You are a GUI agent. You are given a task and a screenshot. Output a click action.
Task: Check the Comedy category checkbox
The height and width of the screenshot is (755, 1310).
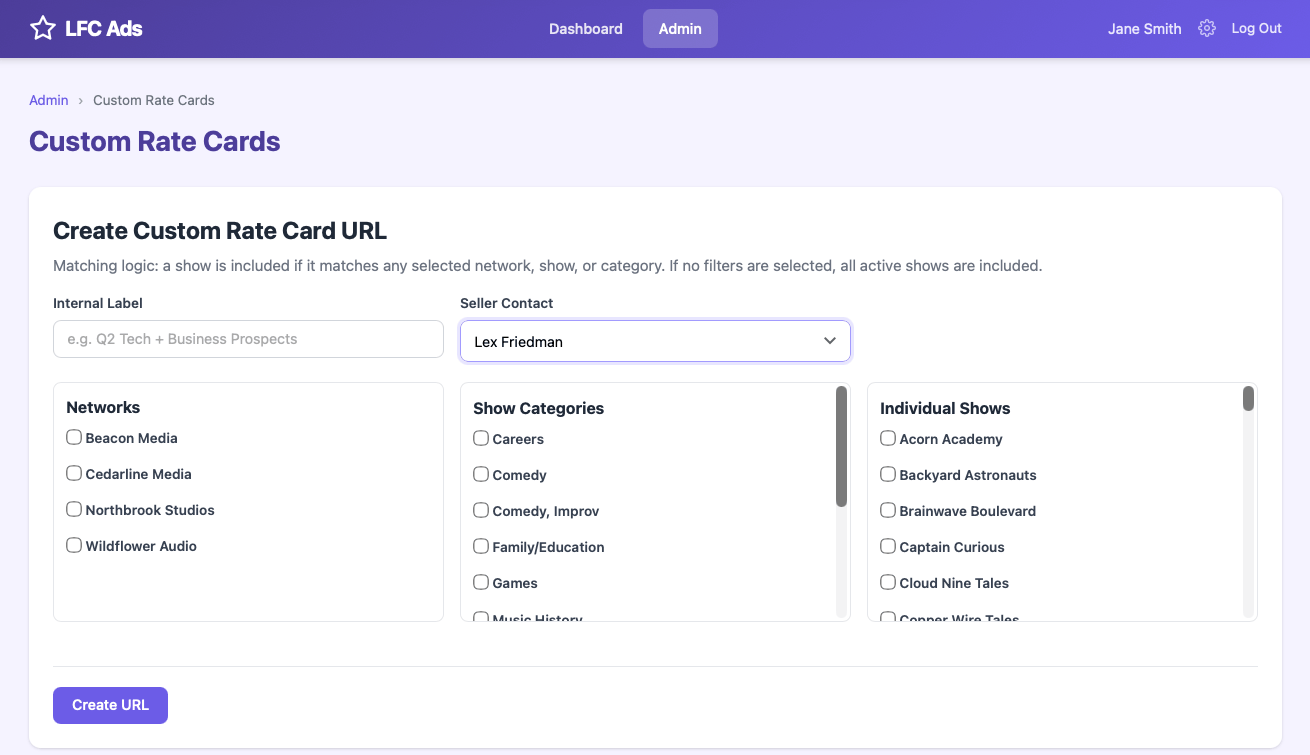(480, 474)
